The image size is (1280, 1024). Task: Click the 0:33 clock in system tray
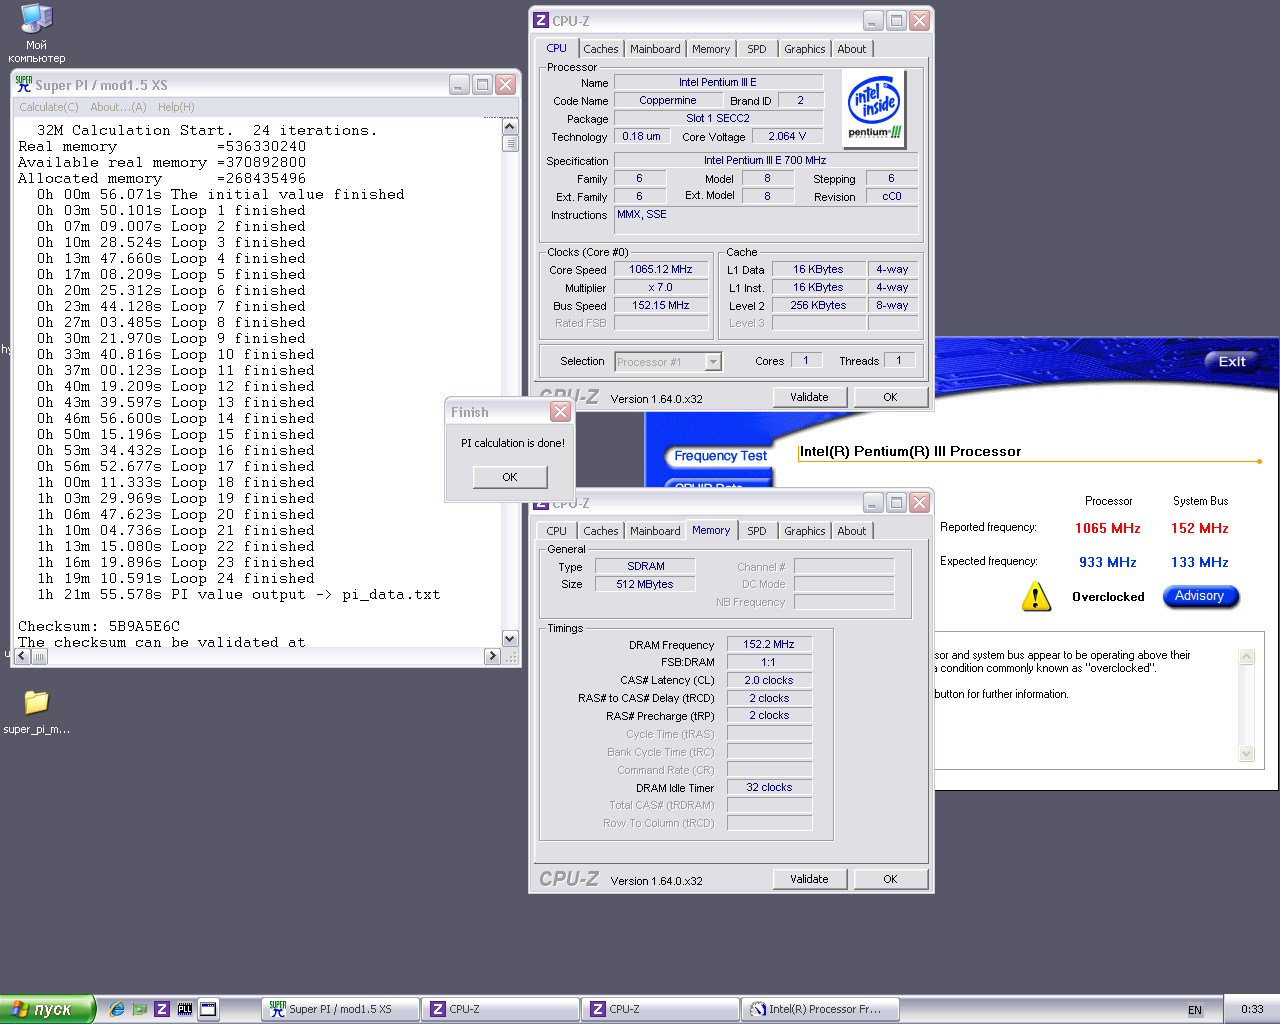[1252, 1010]
